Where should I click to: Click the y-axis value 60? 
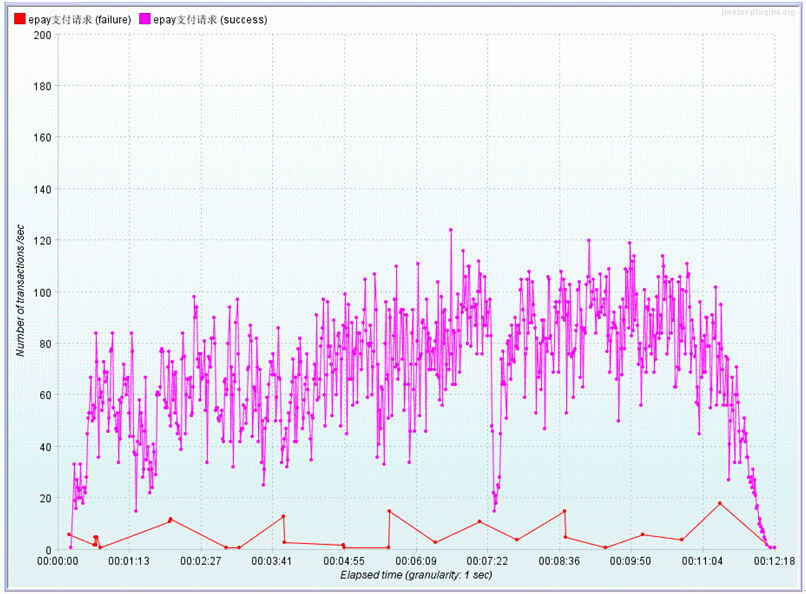45,395
